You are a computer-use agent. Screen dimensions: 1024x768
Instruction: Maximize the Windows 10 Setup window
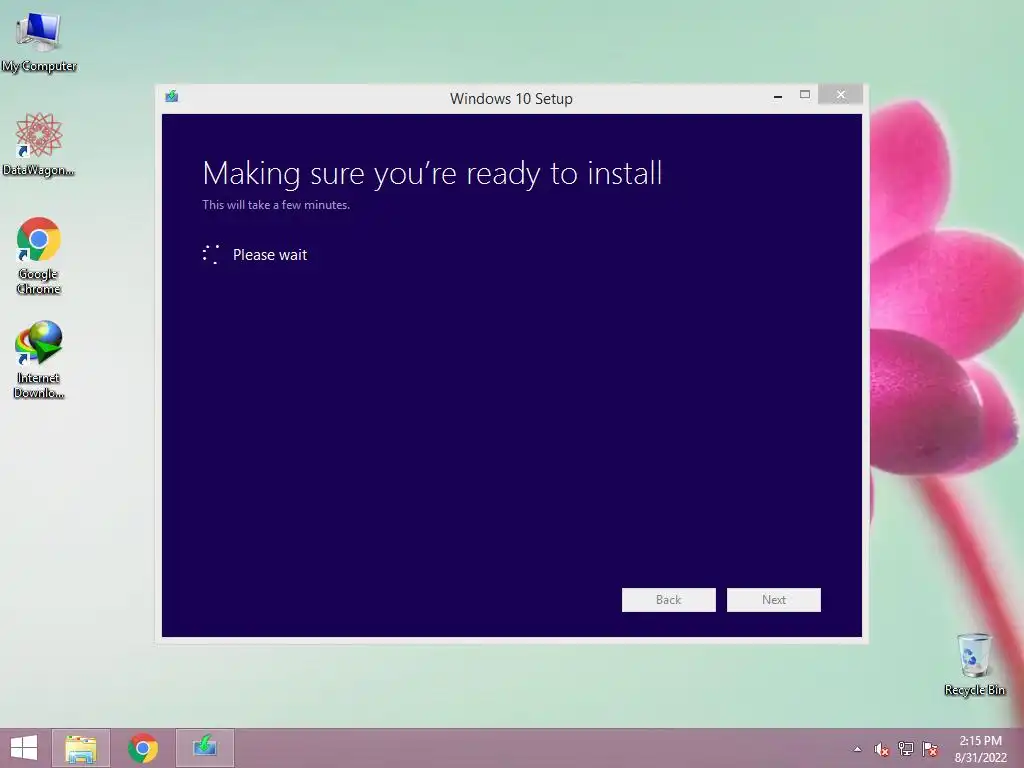pyautogui.click(x=805, y=95)
